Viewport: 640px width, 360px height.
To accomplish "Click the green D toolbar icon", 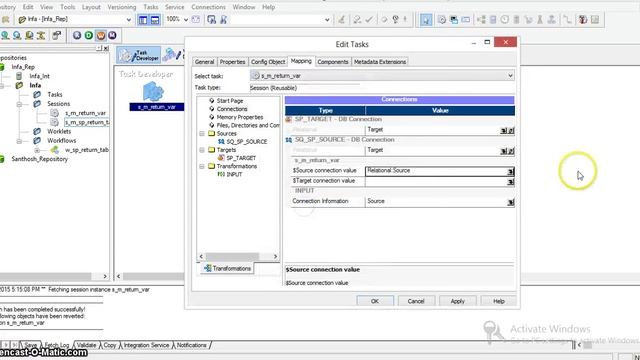I will [89, 36].
